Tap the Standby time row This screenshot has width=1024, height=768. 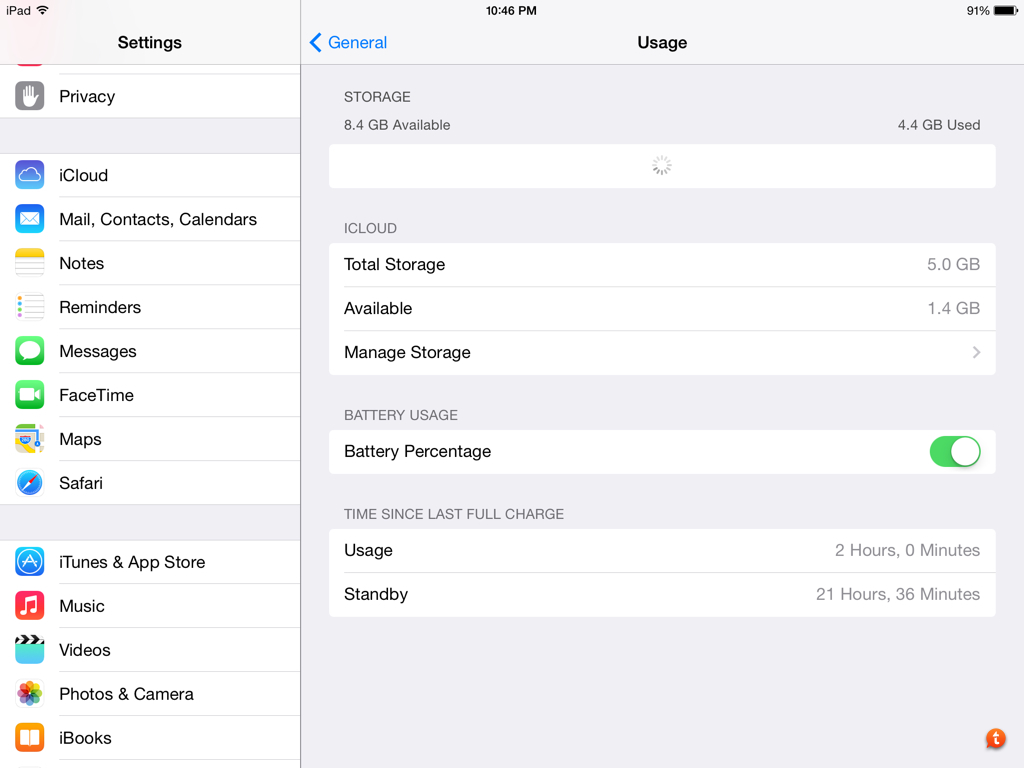point(662,594)
